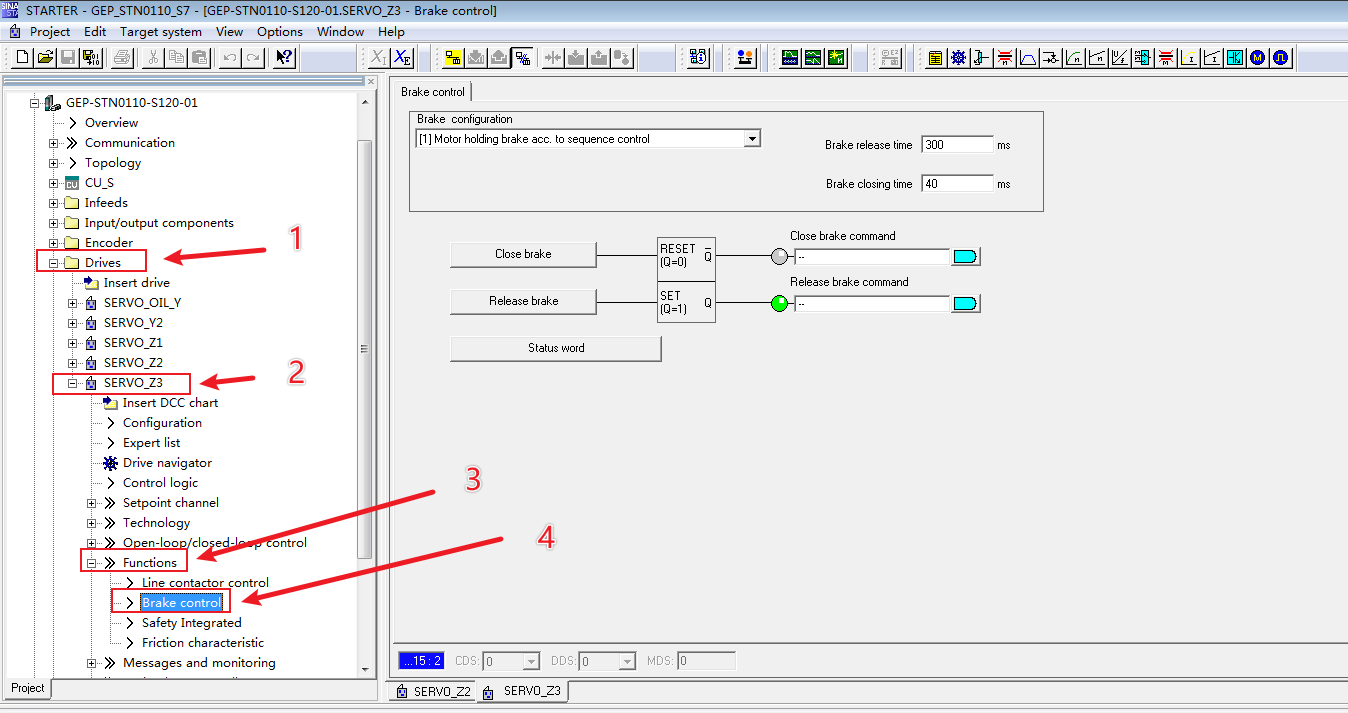
Task: Click cyan connector button for Release brake command
Action: point(965,303)
